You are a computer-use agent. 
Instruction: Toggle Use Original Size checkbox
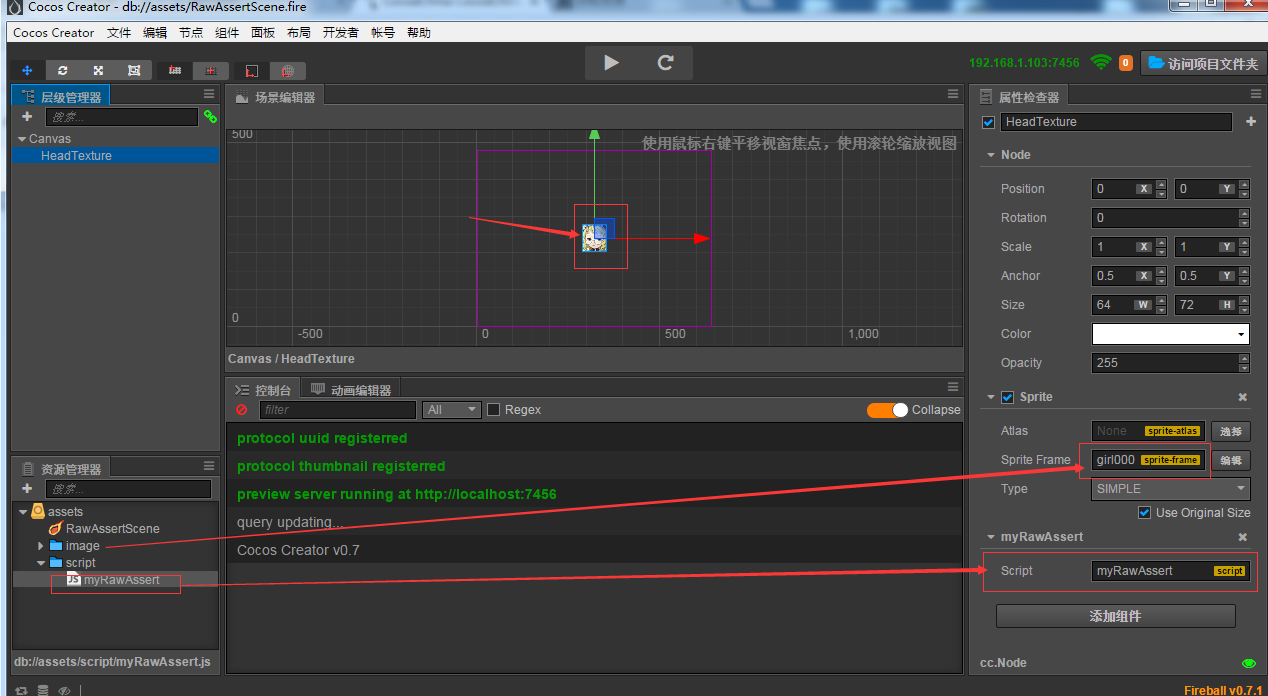pos(1144,513)
